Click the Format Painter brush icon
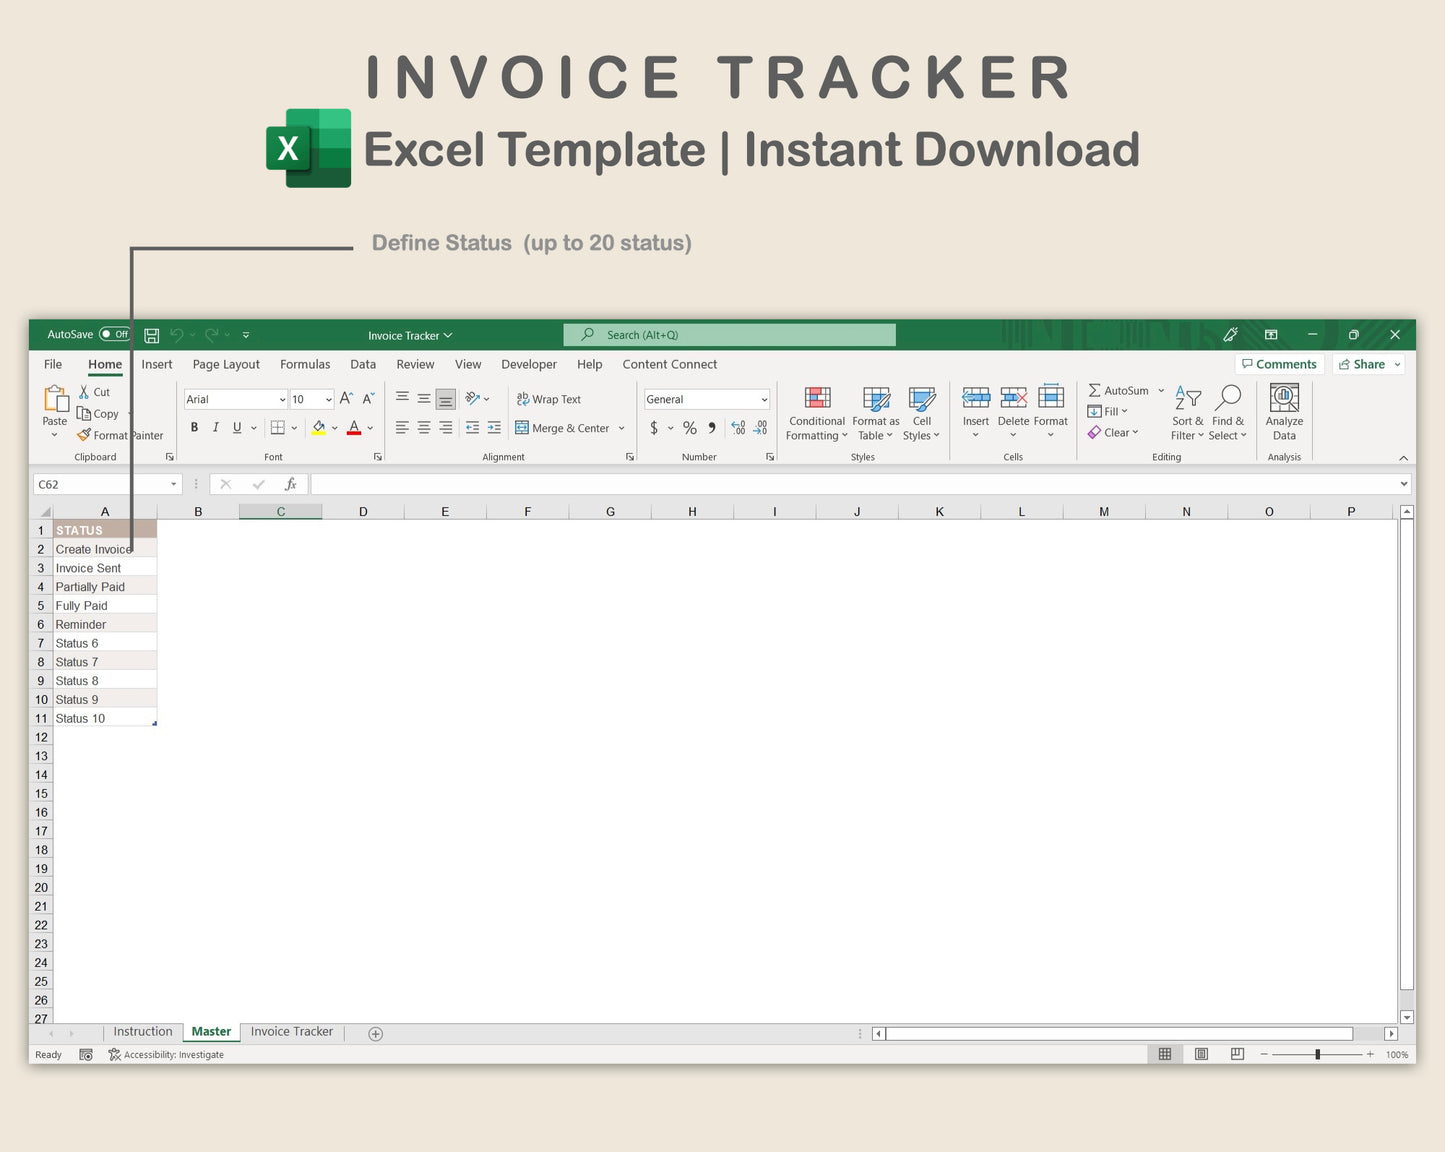The height and width of the screenshot is (1152, 1445). [x=84, y=435]
